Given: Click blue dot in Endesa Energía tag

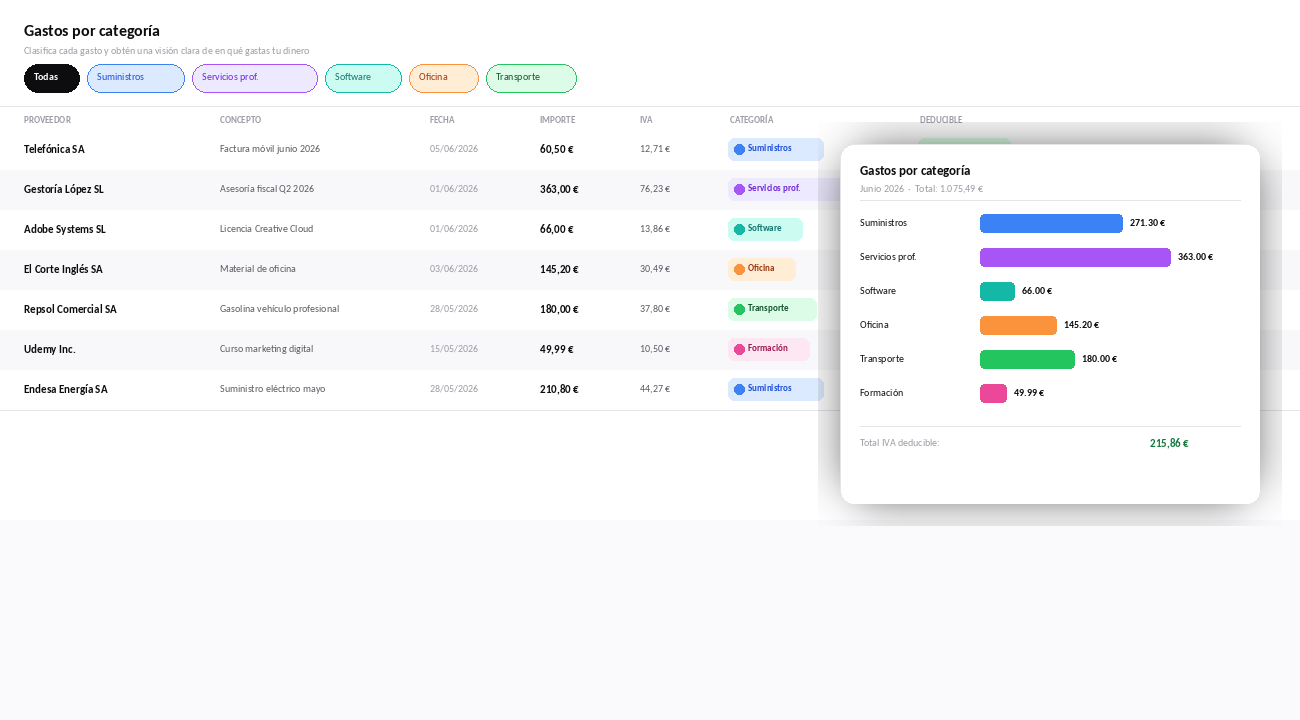Looking at the screenshot, I should pyautogui.click(x=739, y=389).
